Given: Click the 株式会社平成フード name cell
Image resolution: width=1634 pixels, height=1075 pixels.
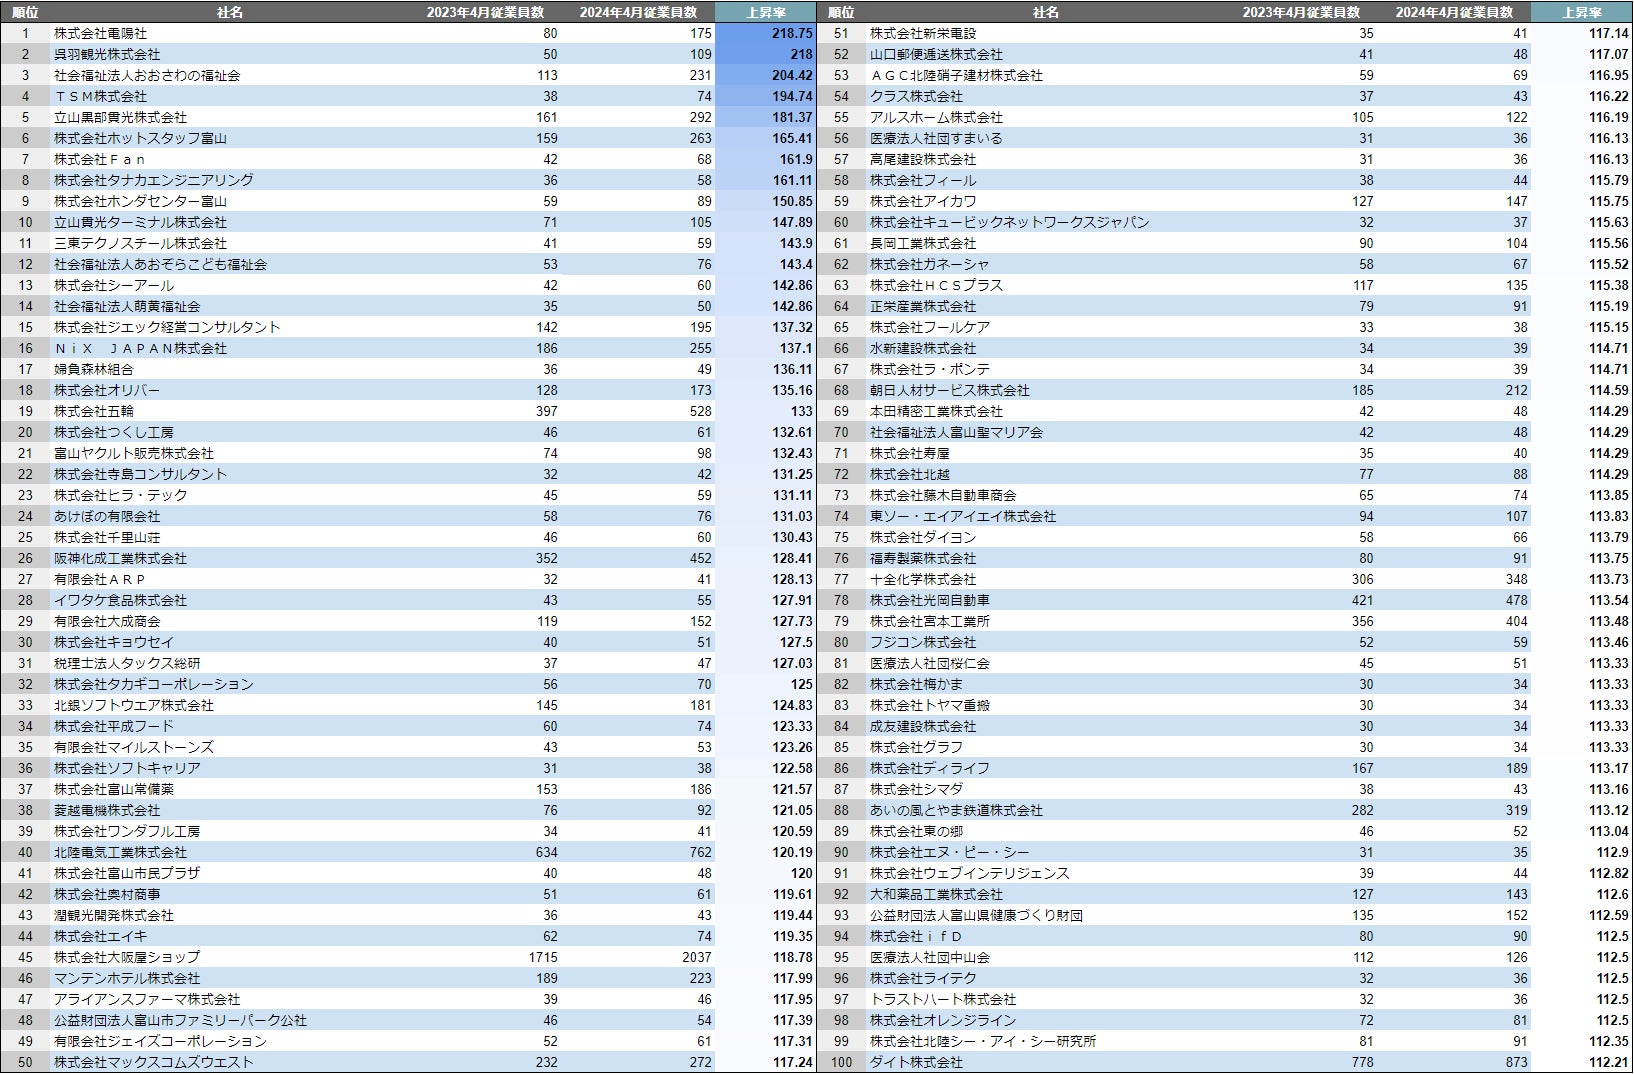Looking at the screenshot, I should pos(114,726).
